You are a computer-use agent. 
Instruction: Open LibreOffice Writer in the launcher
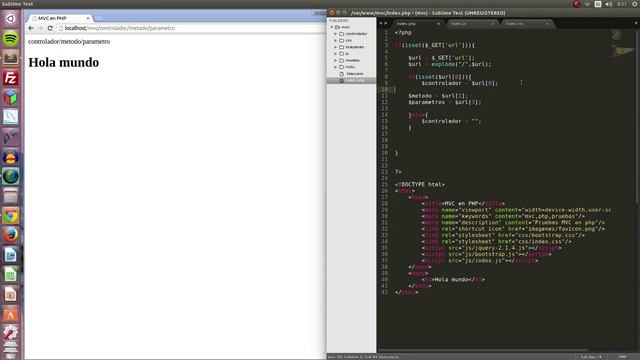pyautogui.click(x=11, y=255)
